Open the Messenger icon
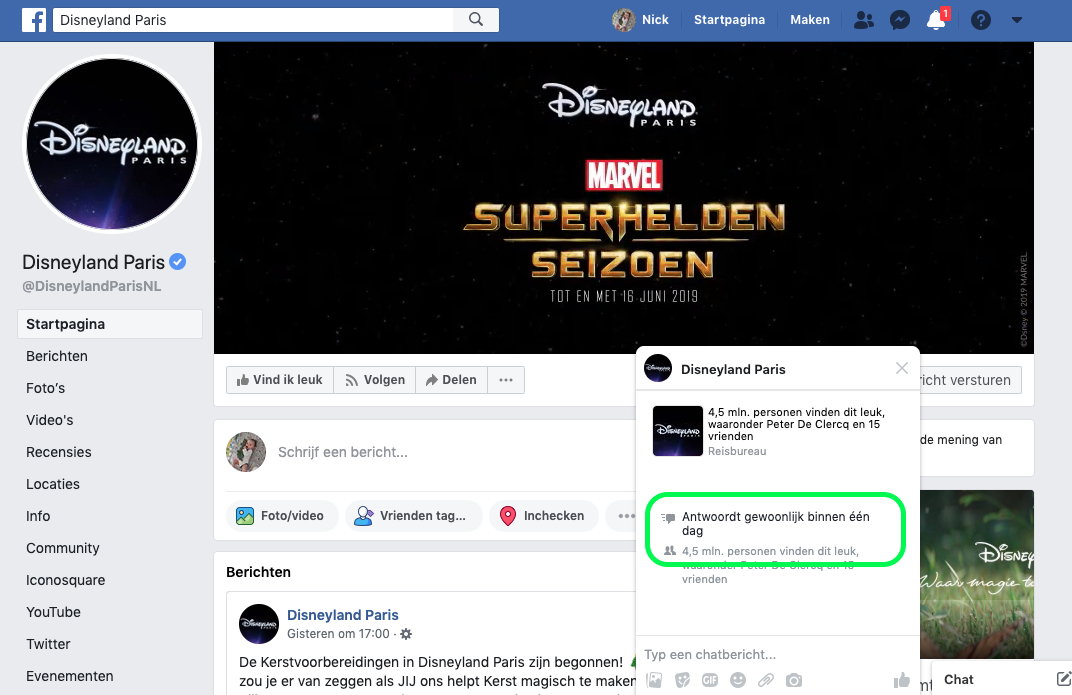 [x=900, y=21]
